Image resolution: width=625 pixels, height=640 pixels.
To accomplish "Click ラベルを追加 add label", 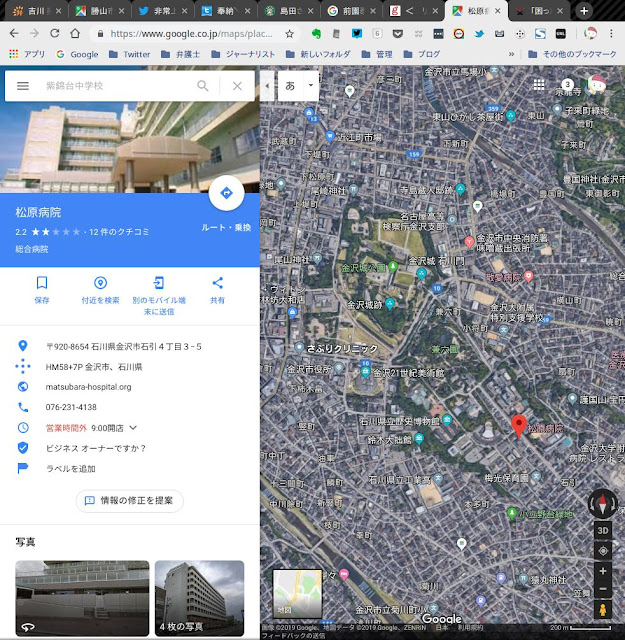I will pos(71,469).
